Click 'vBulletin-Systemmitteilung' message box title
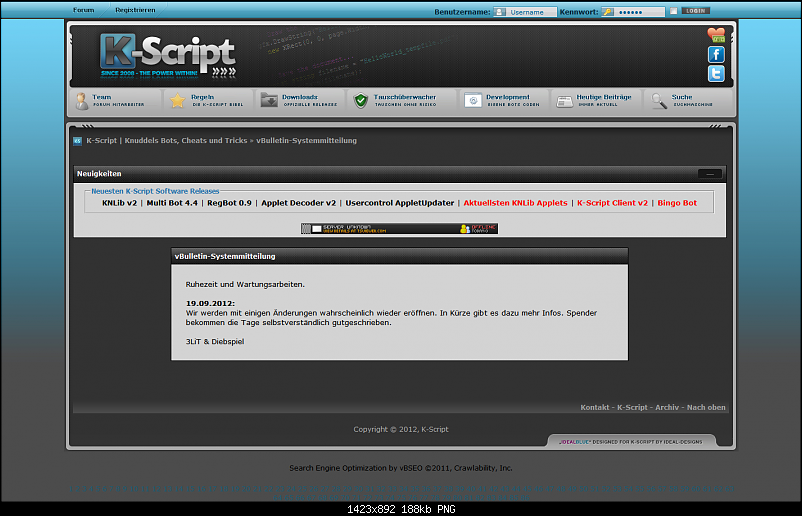 point(225,256)
